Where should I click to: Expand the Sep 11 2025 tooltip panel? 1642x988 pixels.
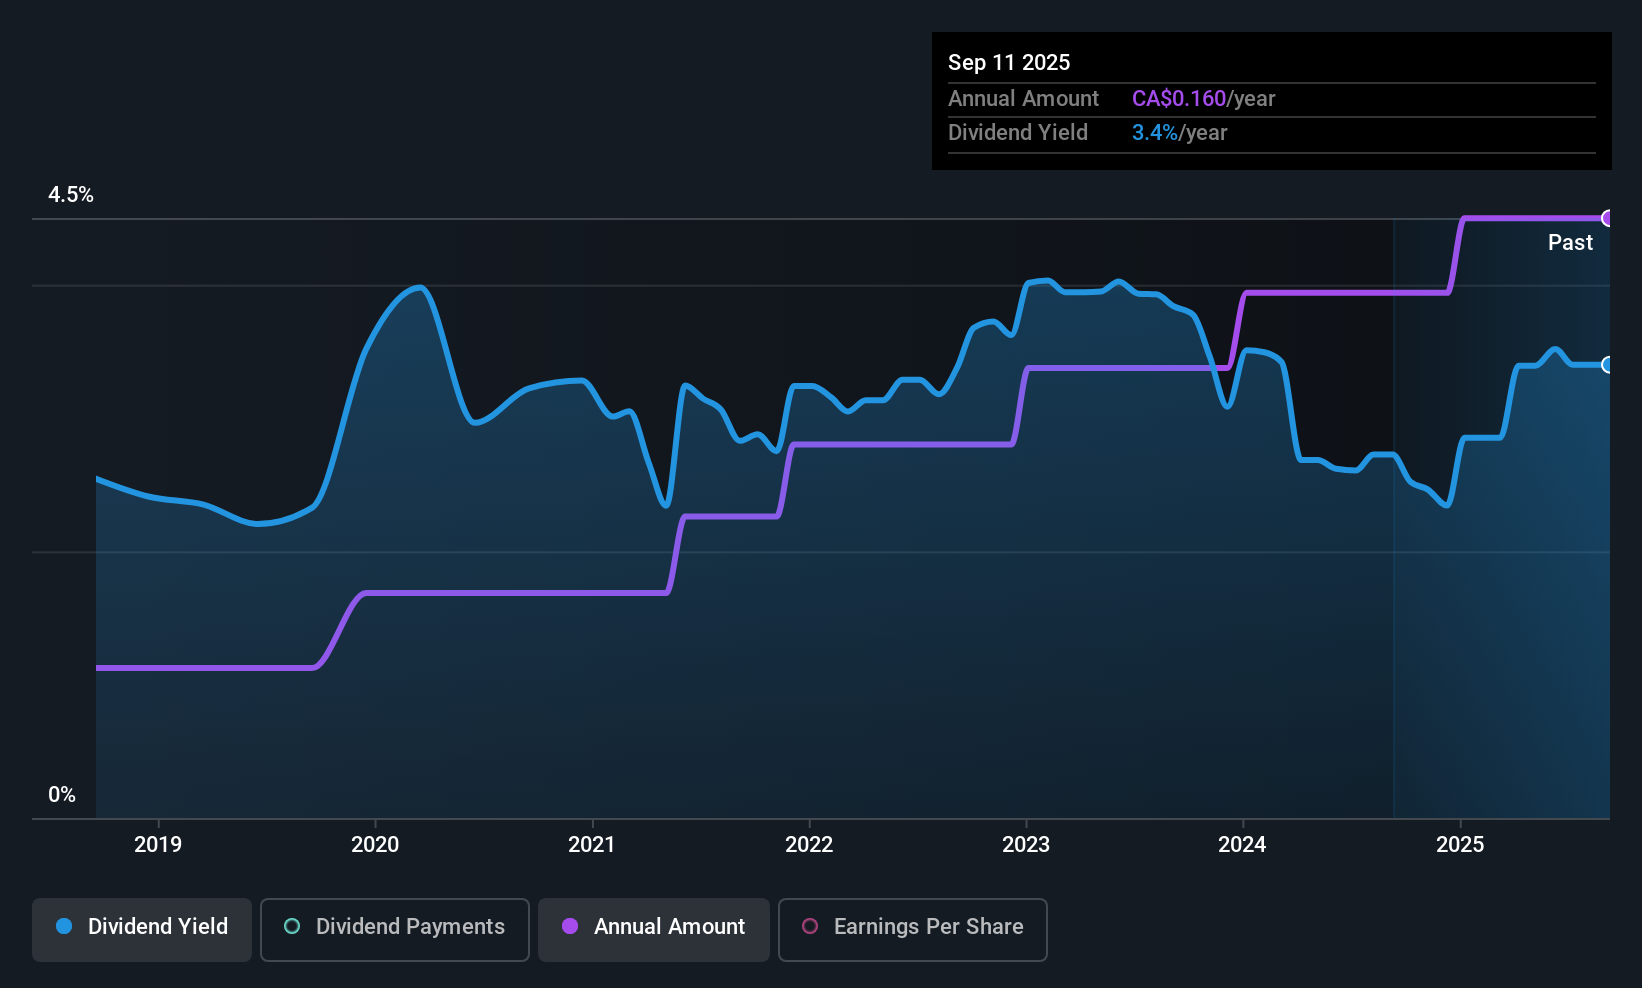tap(1270, 100)
